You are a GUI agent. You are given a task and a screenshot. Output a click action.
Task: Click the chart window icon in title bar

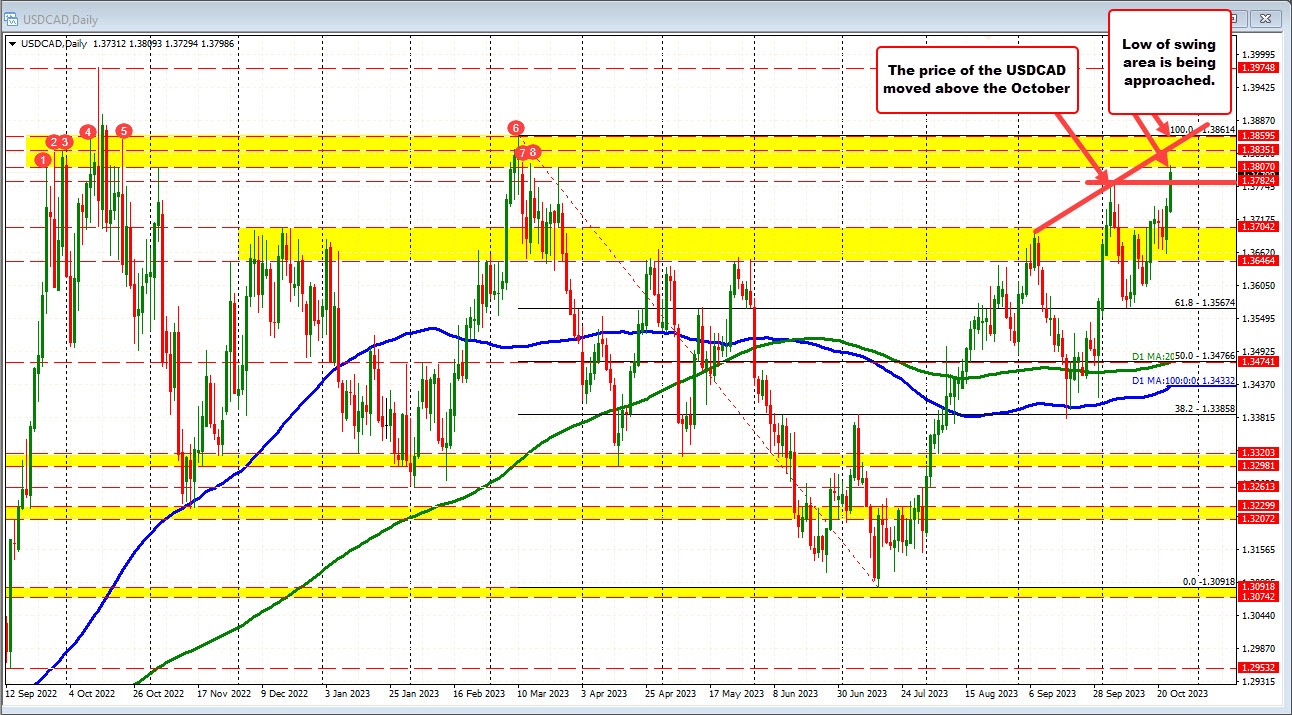pos(10,18)
